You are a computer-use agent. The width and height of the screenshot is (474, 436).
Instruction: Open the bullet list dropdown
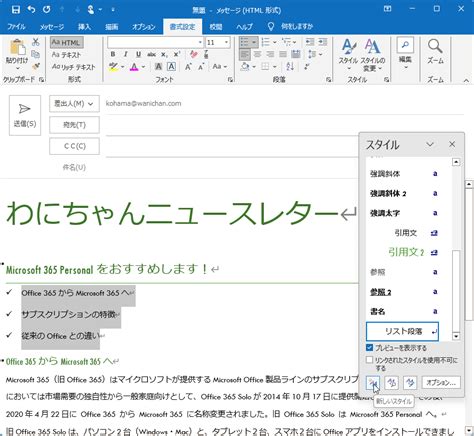[254, 42]
